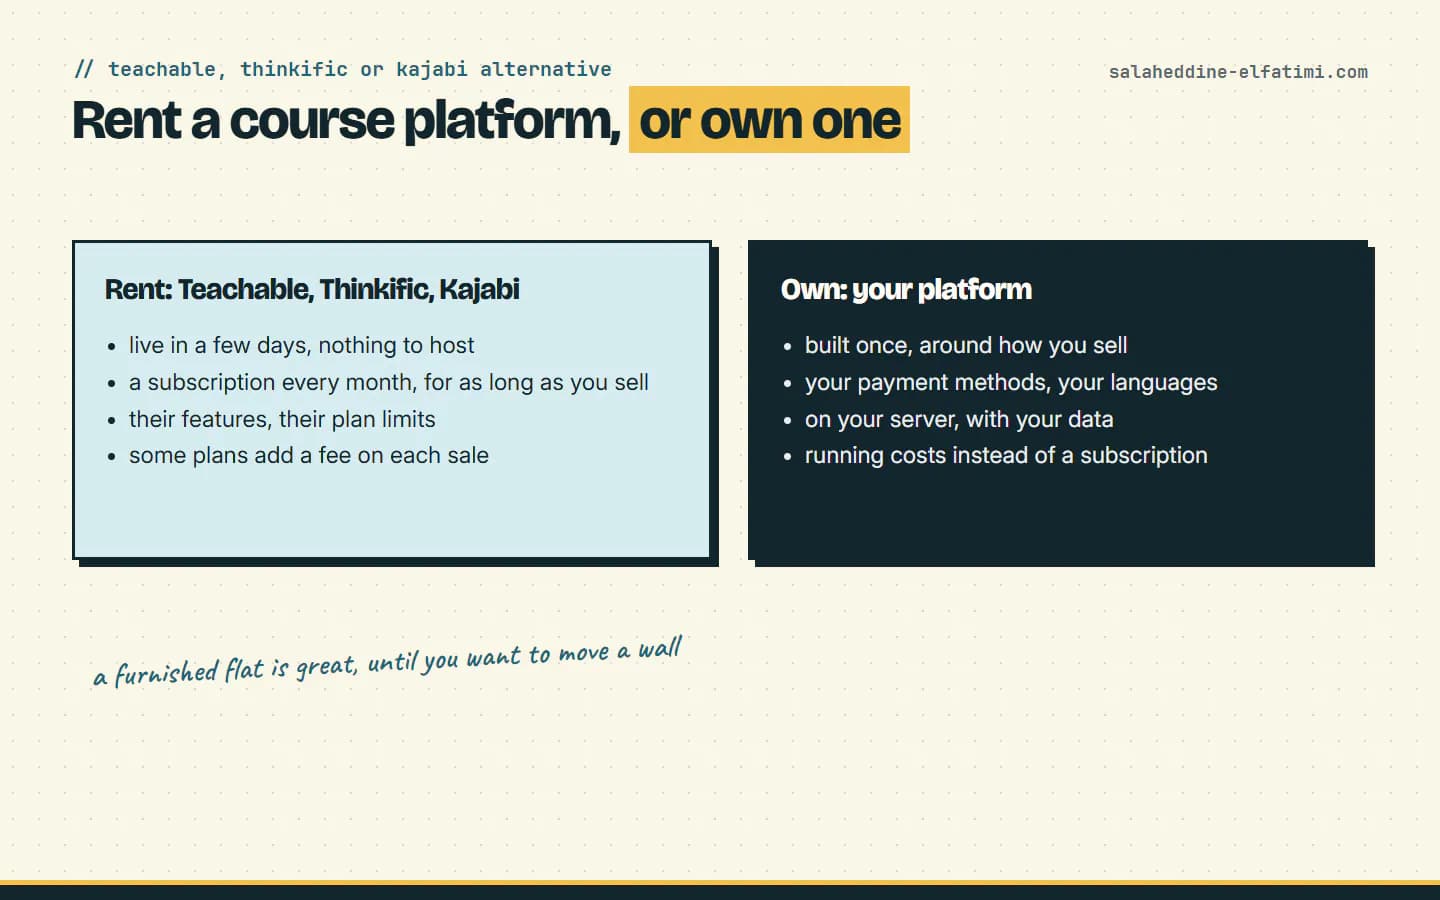Image resolution: width=1440 pixels, height=900 pixels.
Task: Click the "Rent: Teachable, Thinkific, Kajabi" card heading
Action: 312,289
